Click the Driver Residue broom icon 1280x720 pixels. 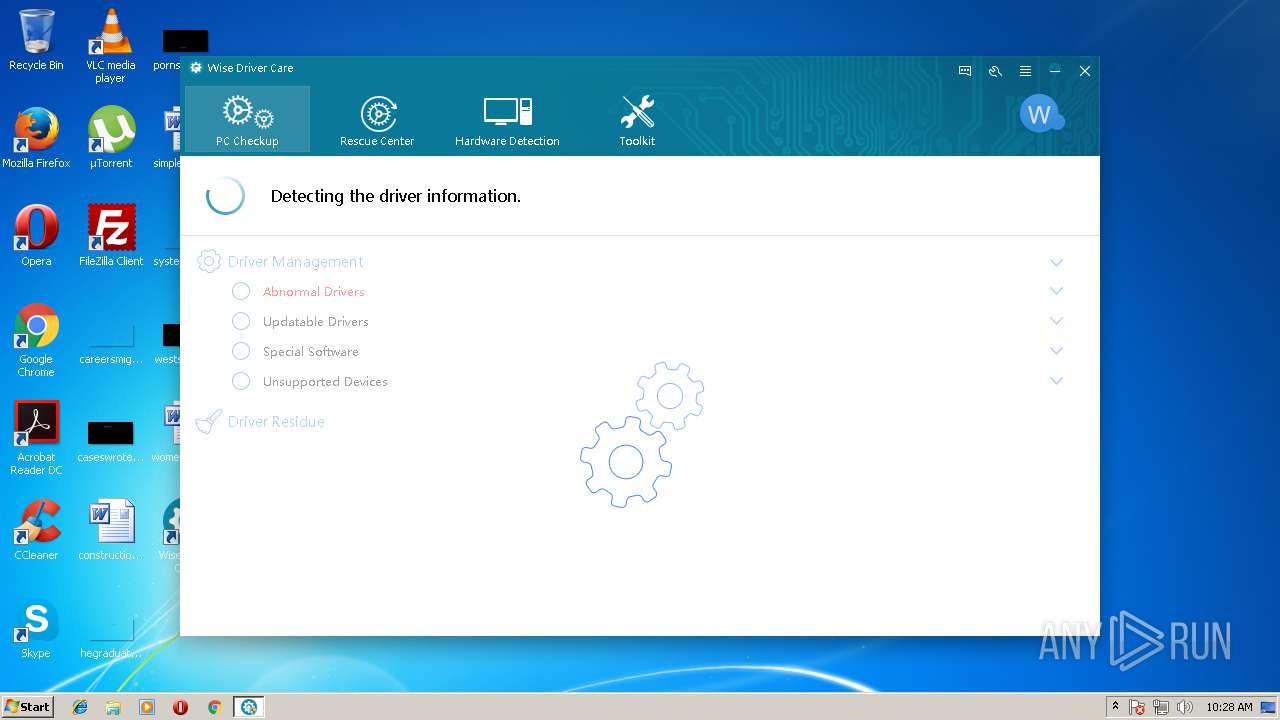pos(208,422)
